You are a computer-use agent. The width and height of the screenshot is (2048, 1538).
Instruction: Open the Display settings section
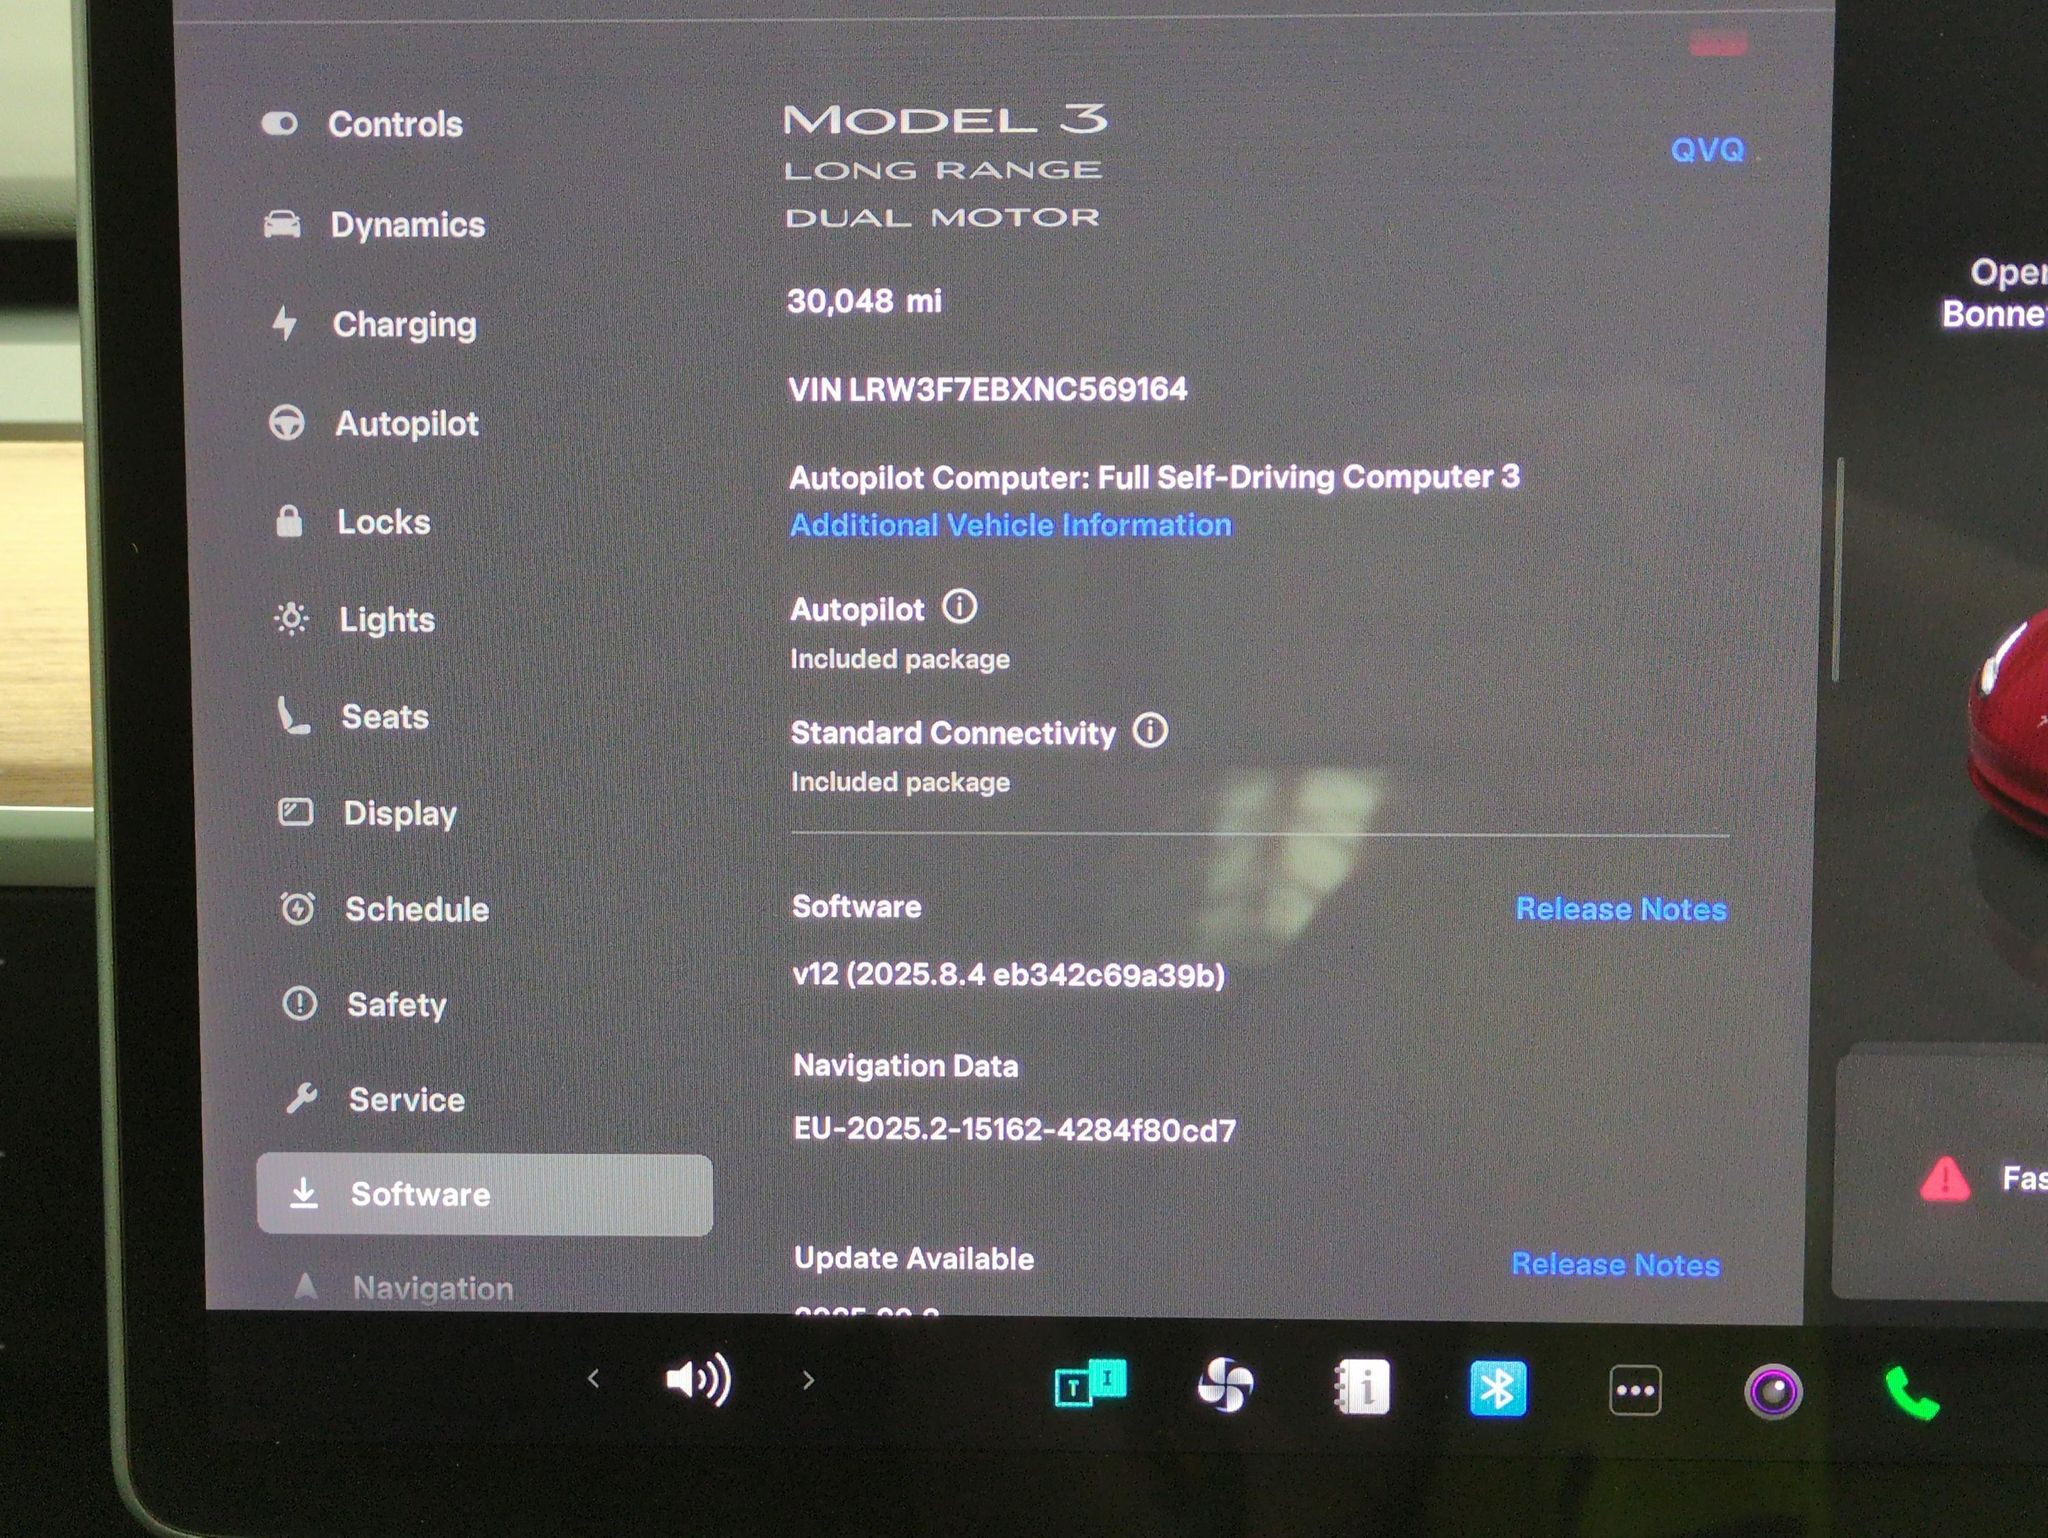(366, 813)
